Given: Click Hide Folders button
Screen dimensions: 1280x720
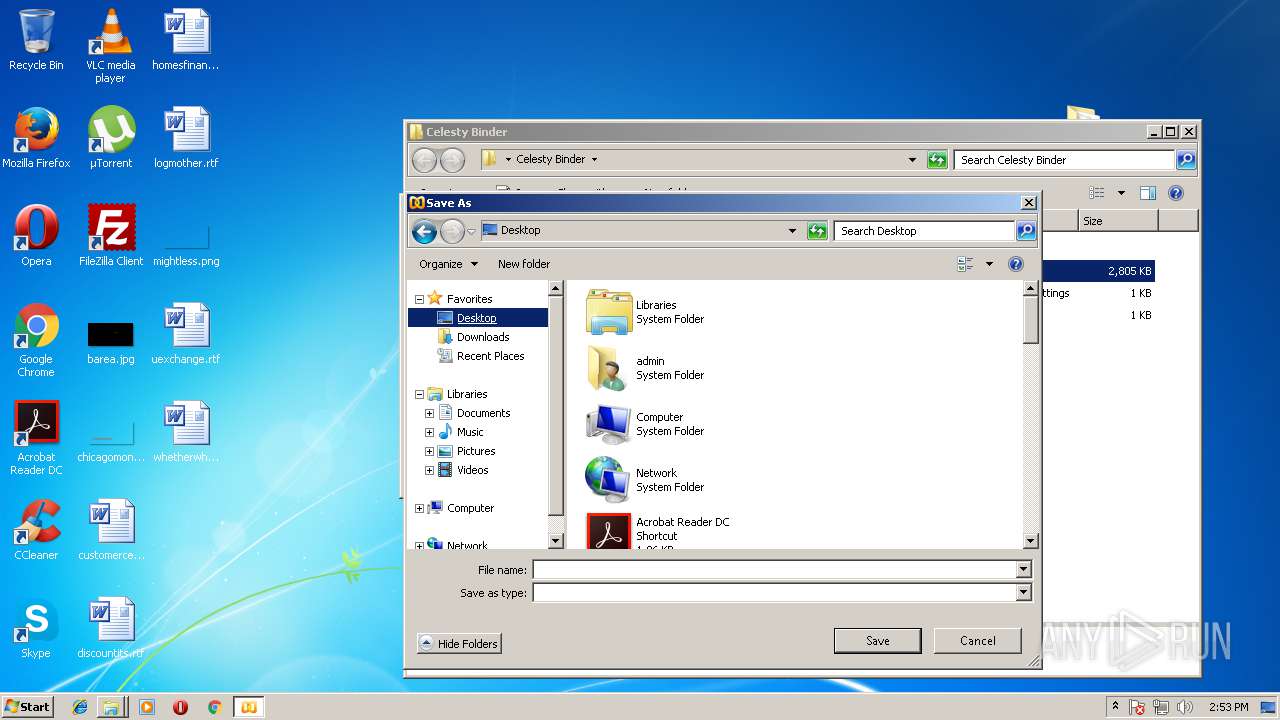Looking at the screenshot, I should coord(459,644).
